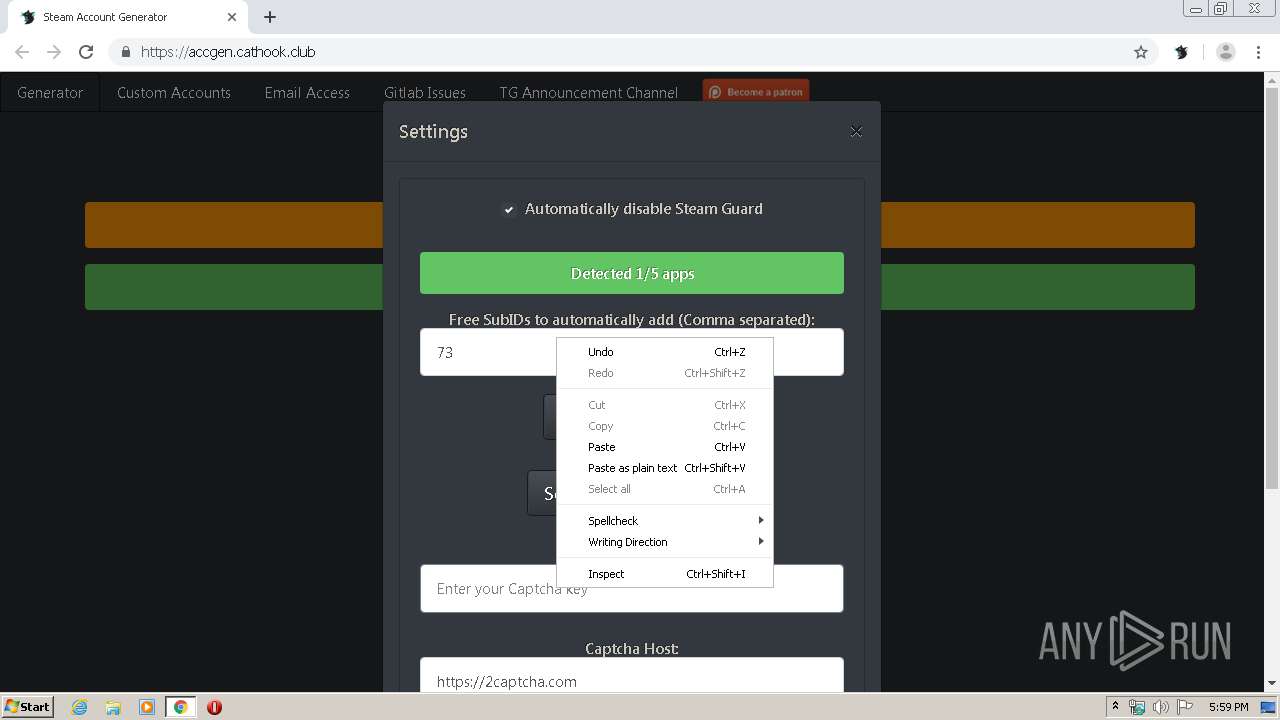The width and height of the screenshot is (1280, 720).
Task: Open the Generator nav tab
Action: coord(50,92)
